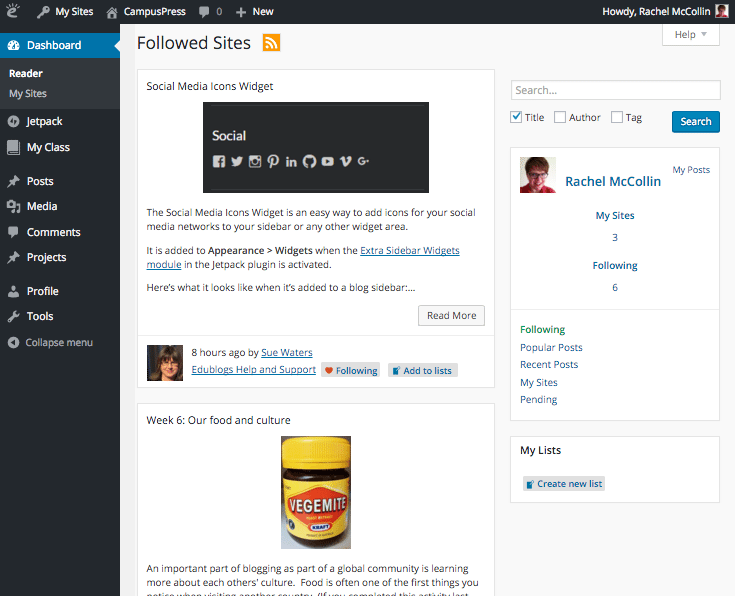Click Read More on the widget post
Screen dimensions: 735x596
point(451,316)
